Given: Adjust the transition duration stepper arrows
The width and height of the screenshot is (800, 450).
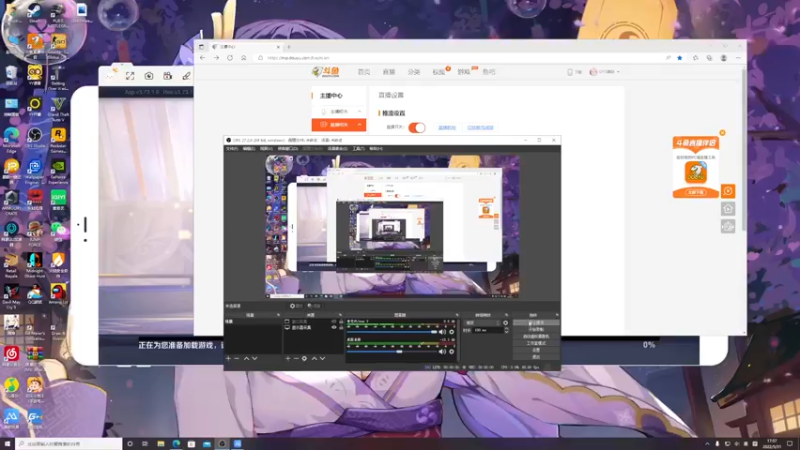Looking at the screenshot, I should click(x=506, y=331).
